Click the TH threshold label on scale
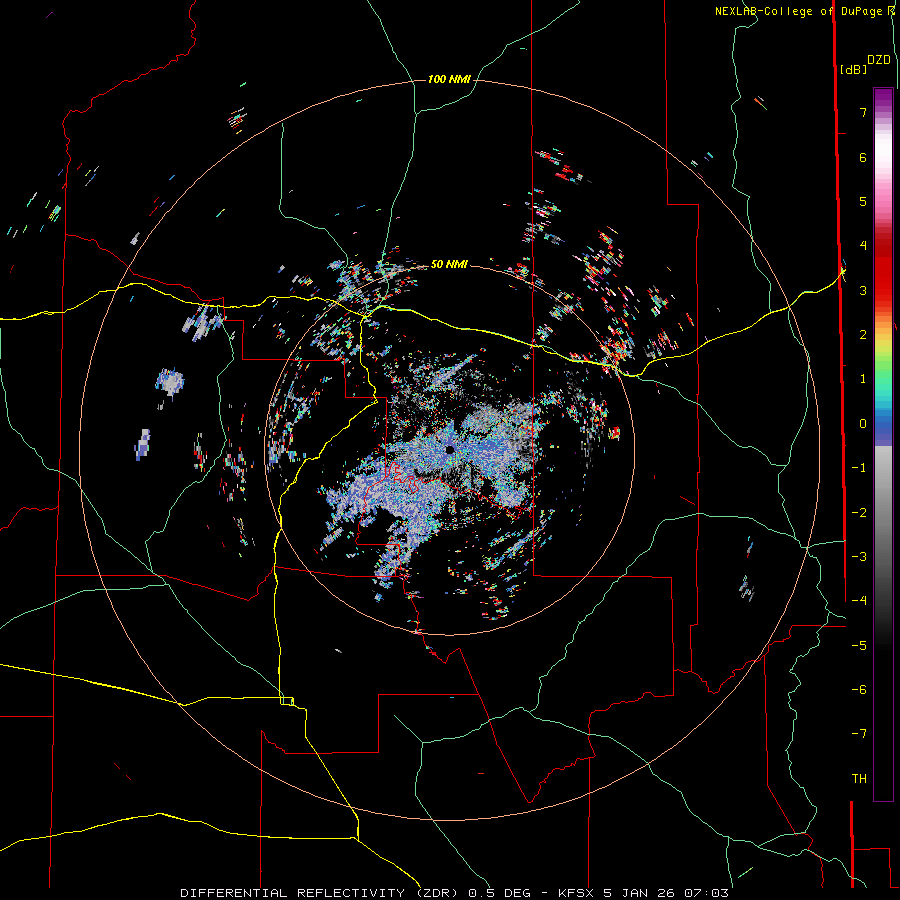Screen dimensions: 900x900 coord(859,779)
